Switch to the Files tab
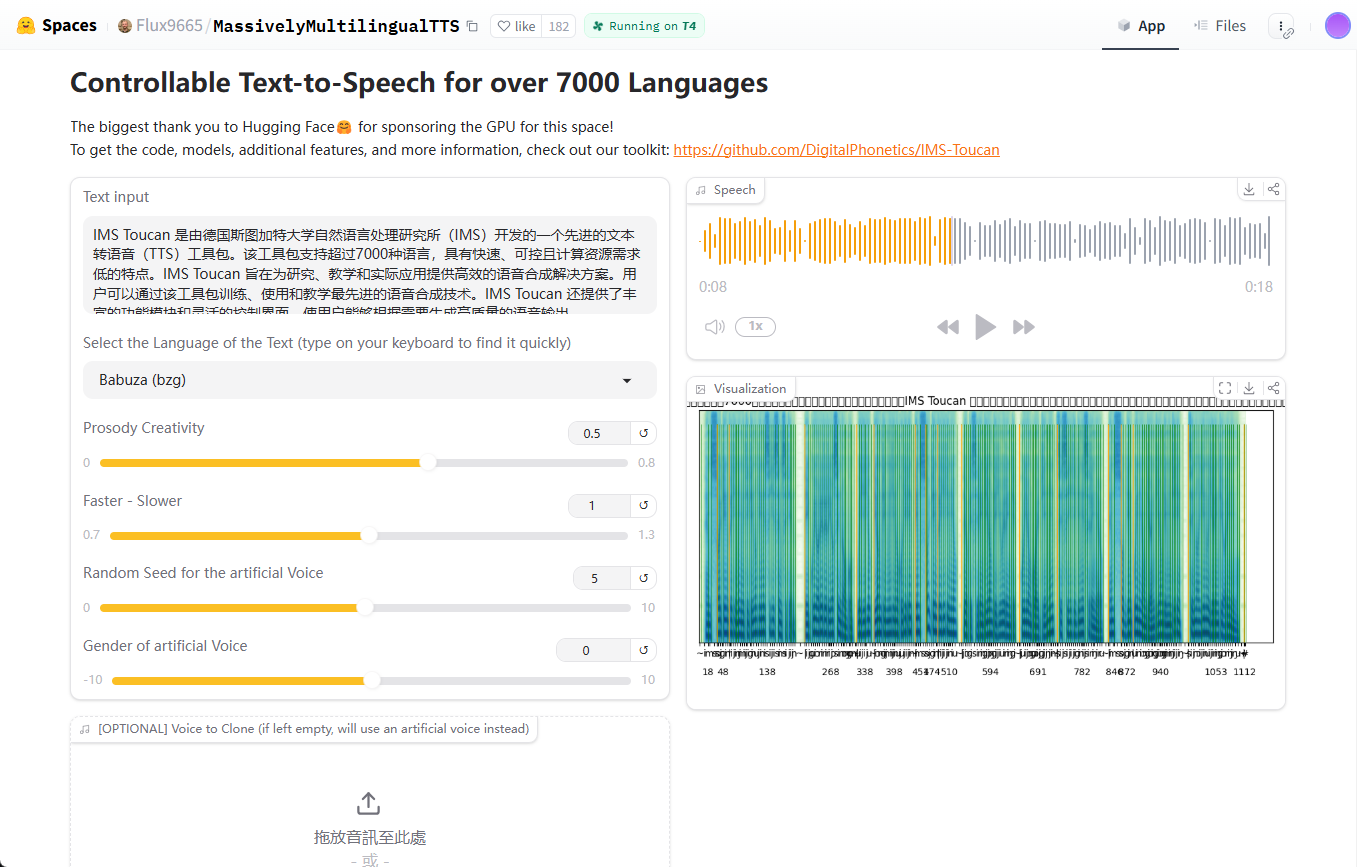This screenshot has height=867, width=1357. click(1220, 26)
